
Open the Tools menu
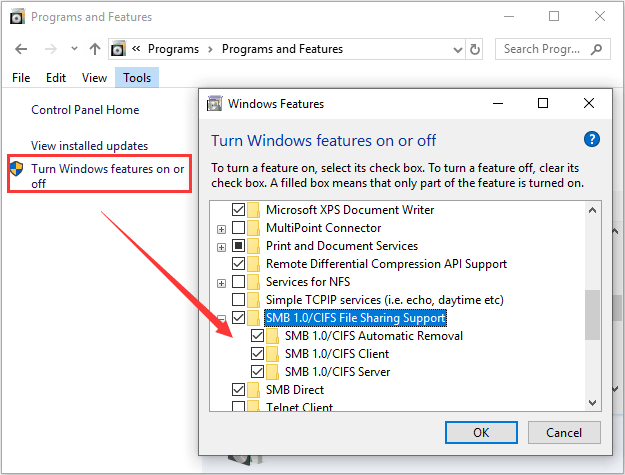coord(137,78)
